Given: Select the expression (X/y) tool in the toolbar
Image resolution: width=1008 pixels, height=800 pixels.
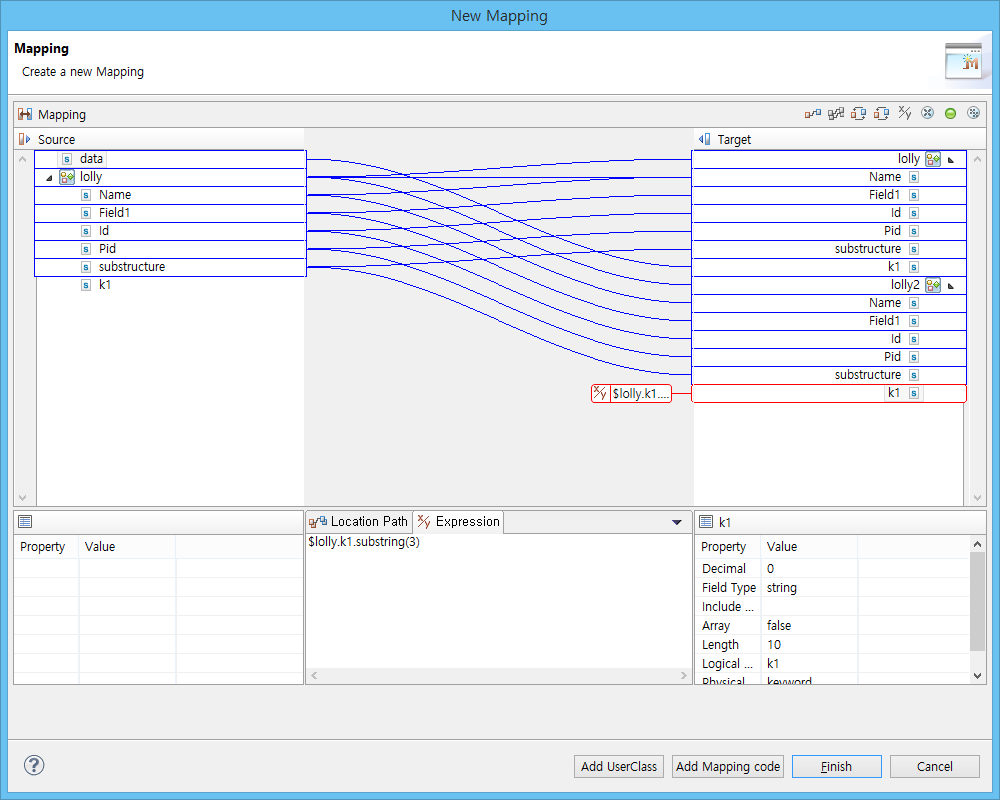Looking at the screenshot, I should 905,113.
